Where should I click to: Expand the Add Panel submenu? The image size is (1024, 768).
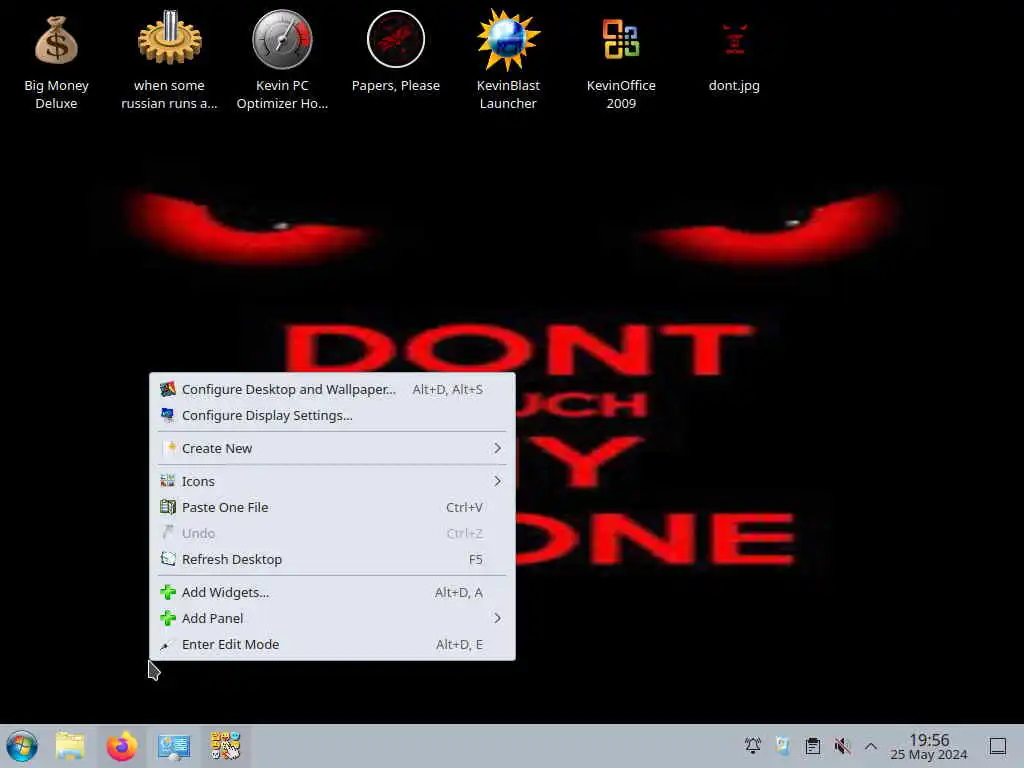click(x=332, y=618)
